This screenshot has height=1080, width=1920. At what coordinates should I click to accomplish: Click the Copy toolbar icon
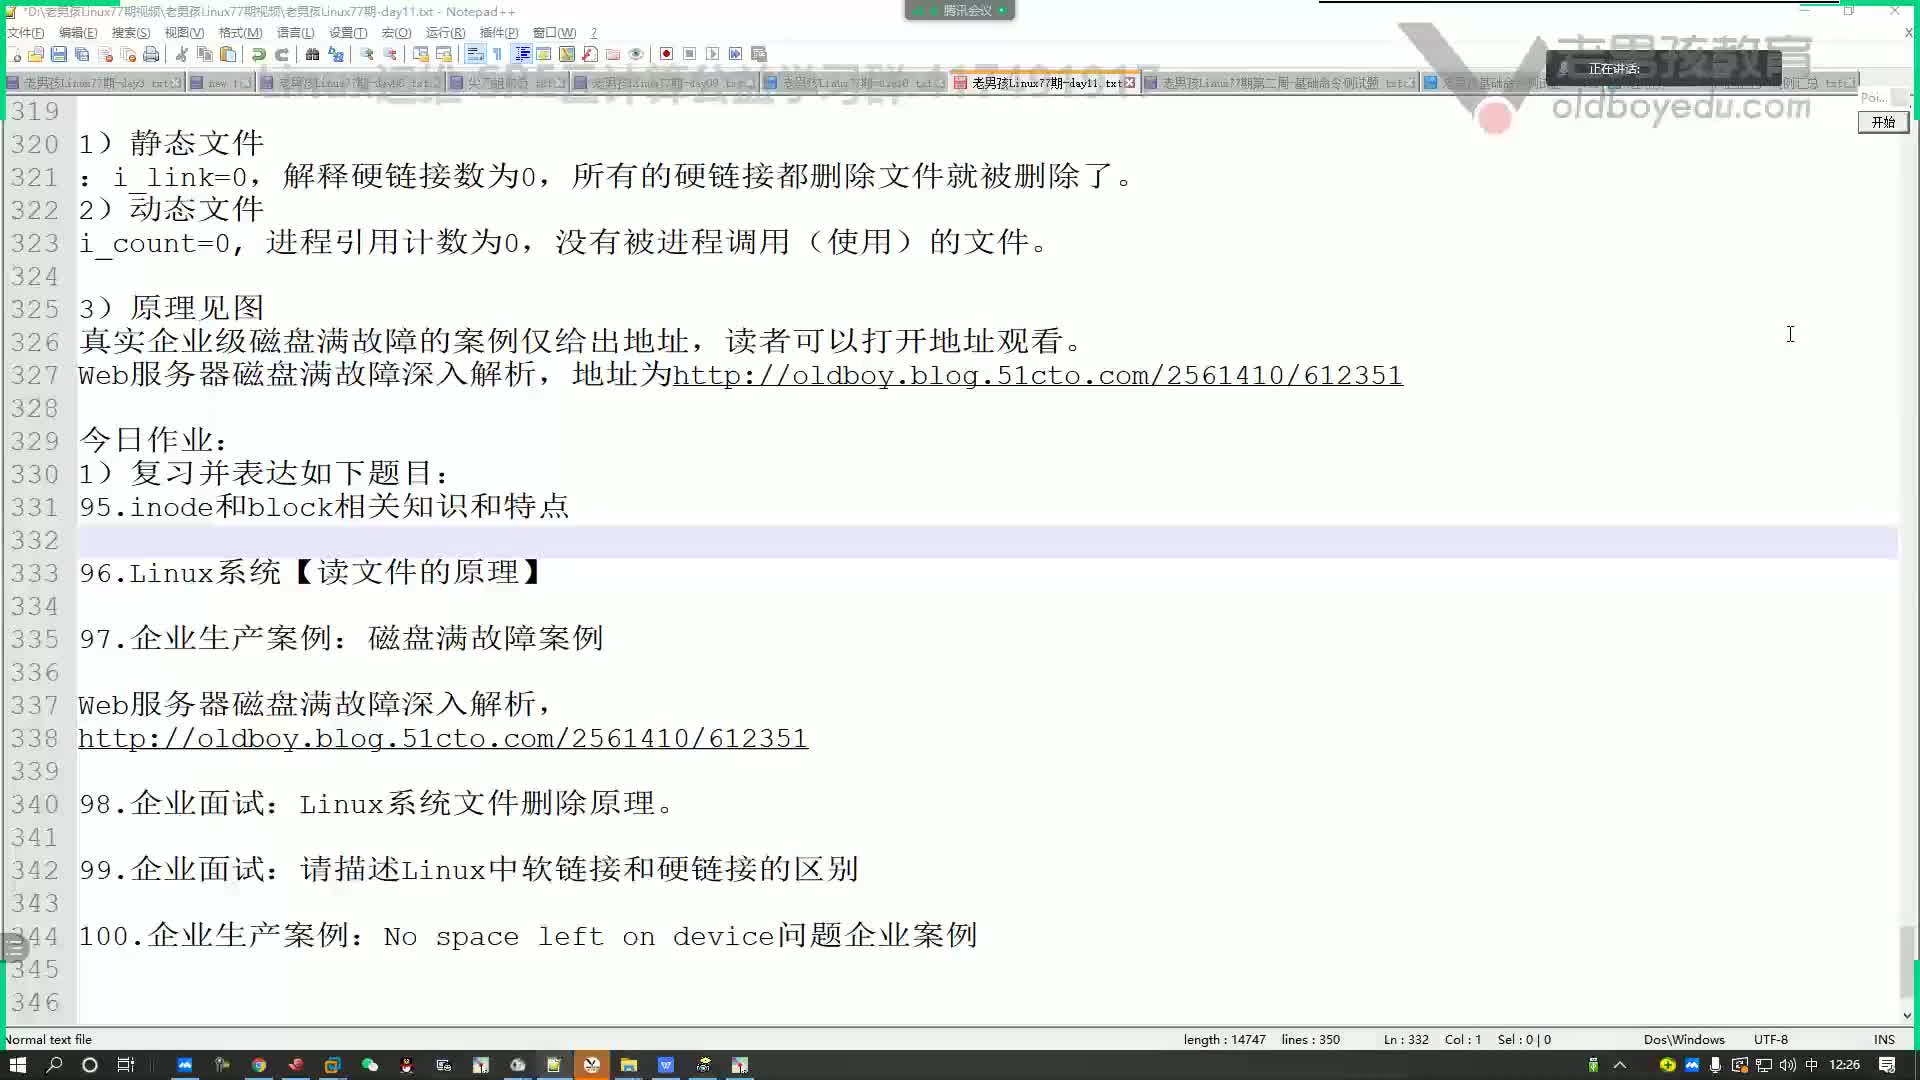pos(204,54)
